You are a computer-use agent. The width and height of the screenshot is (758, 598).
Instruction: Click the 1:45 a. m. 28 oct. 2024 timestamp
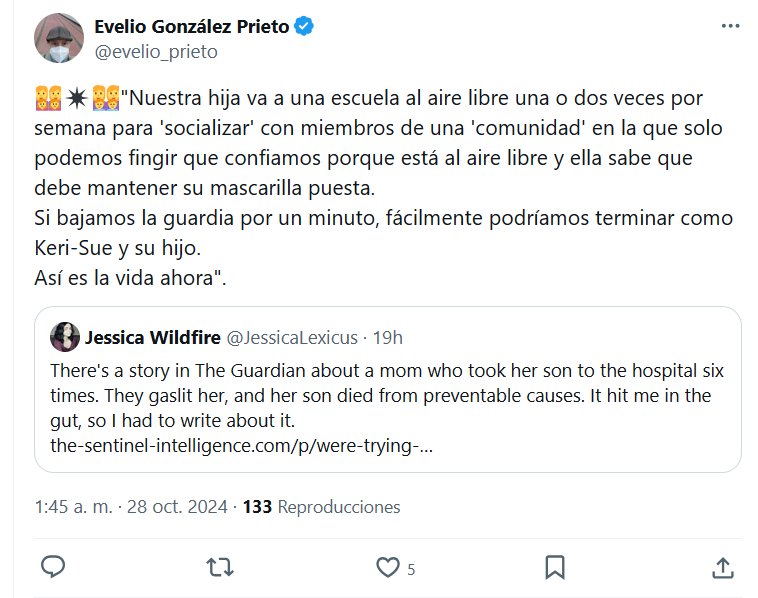click(129, 507)
